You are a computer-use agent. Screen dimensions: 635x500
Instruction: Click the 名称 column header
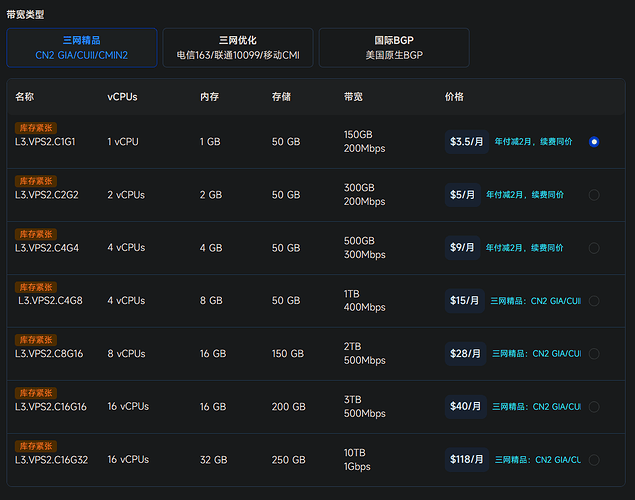[25, 96]
